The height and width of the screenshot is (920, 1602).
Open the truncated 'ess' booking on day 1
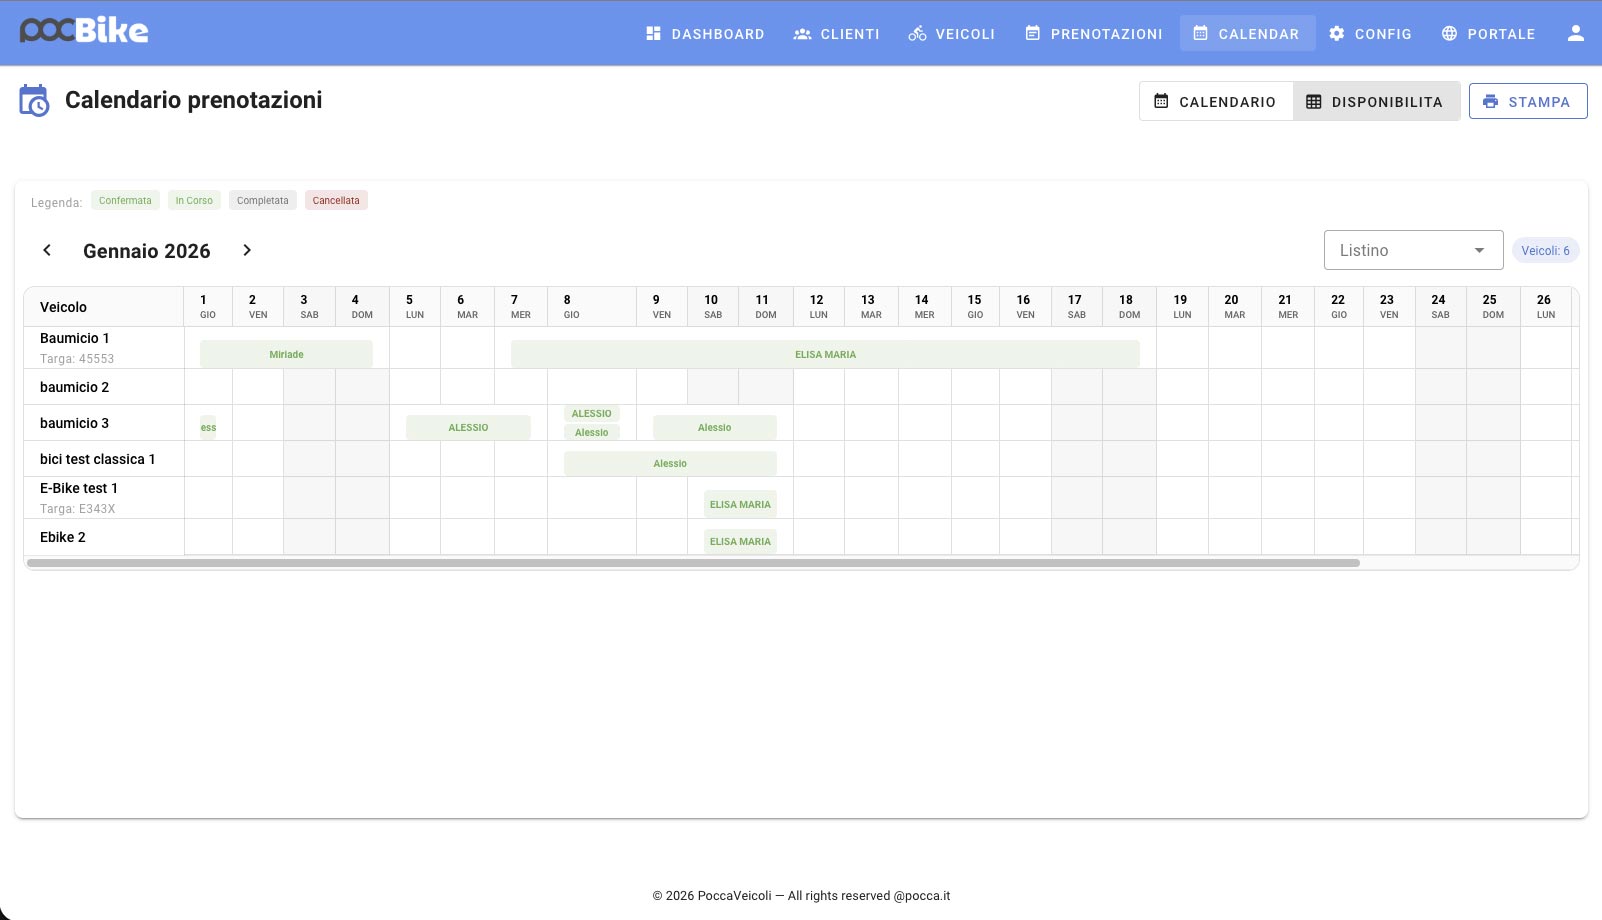(208, 427)
